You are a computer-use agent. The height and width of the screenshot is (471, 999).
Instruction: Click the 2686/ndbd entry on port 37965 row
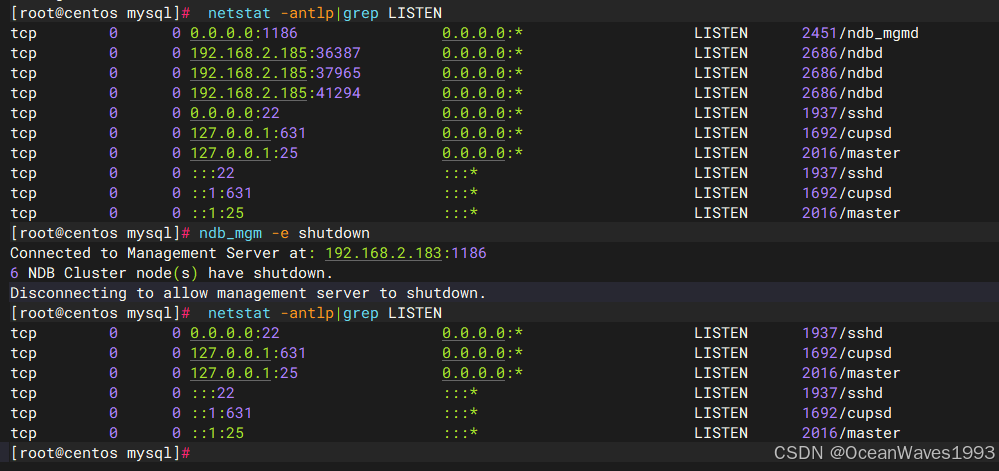(x=842, y=73)
